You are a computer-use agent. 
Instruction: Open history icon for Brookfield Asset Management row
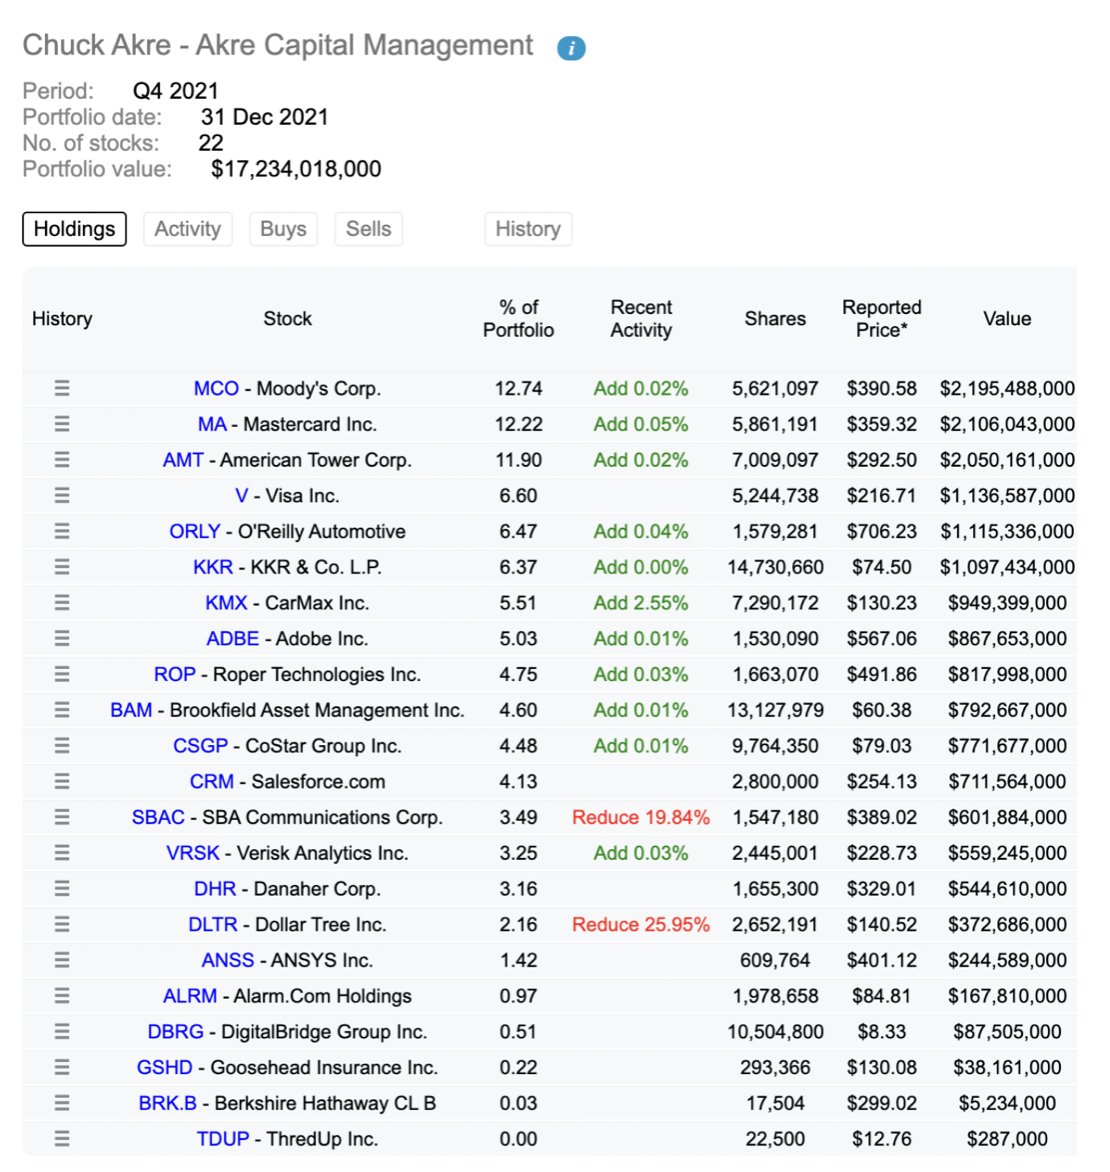(x=62, y=709)
